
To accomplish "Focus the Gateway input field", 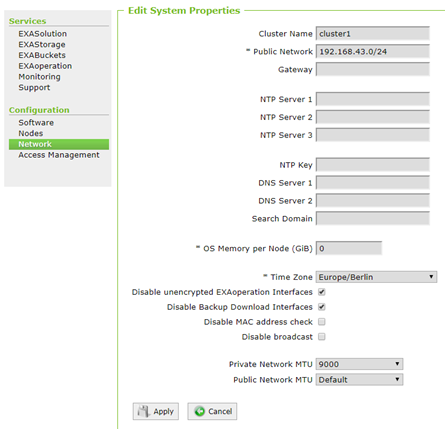I will click(x=373, y=69).
